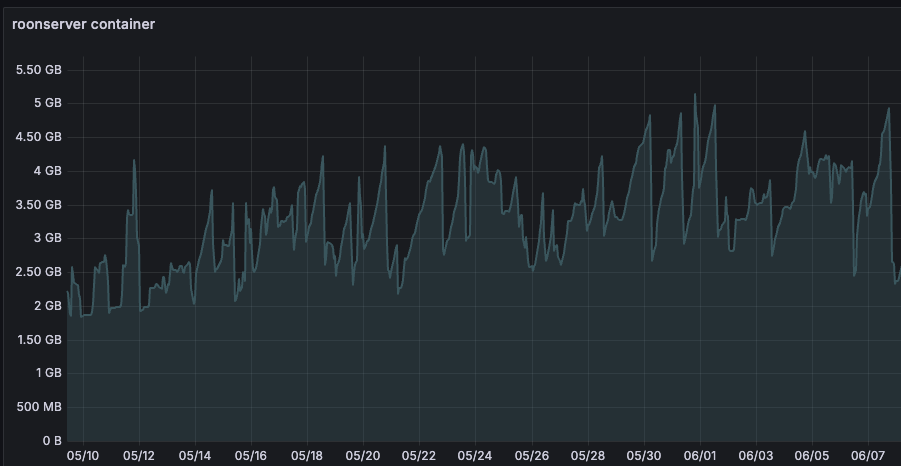Click the 5.50 GB y-axis label
The height and width of the screenshot is (466, 901).
tap(39, 70)
